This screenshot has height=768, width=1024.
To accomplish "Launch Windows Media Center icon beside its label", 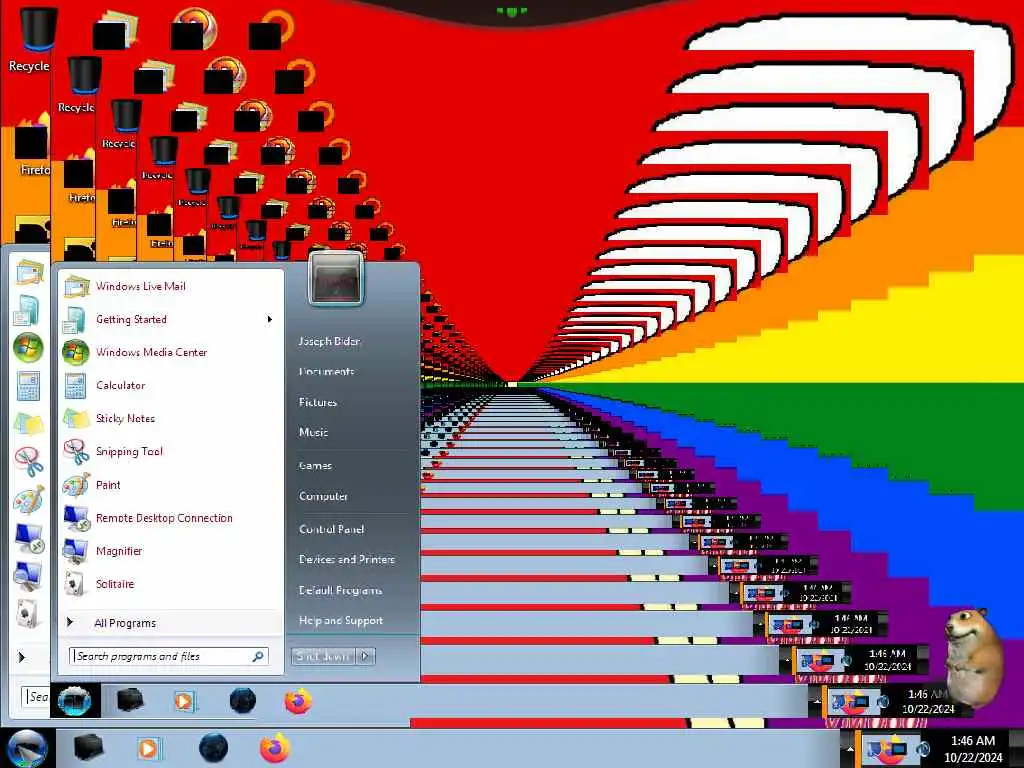I will click(75, 353).
